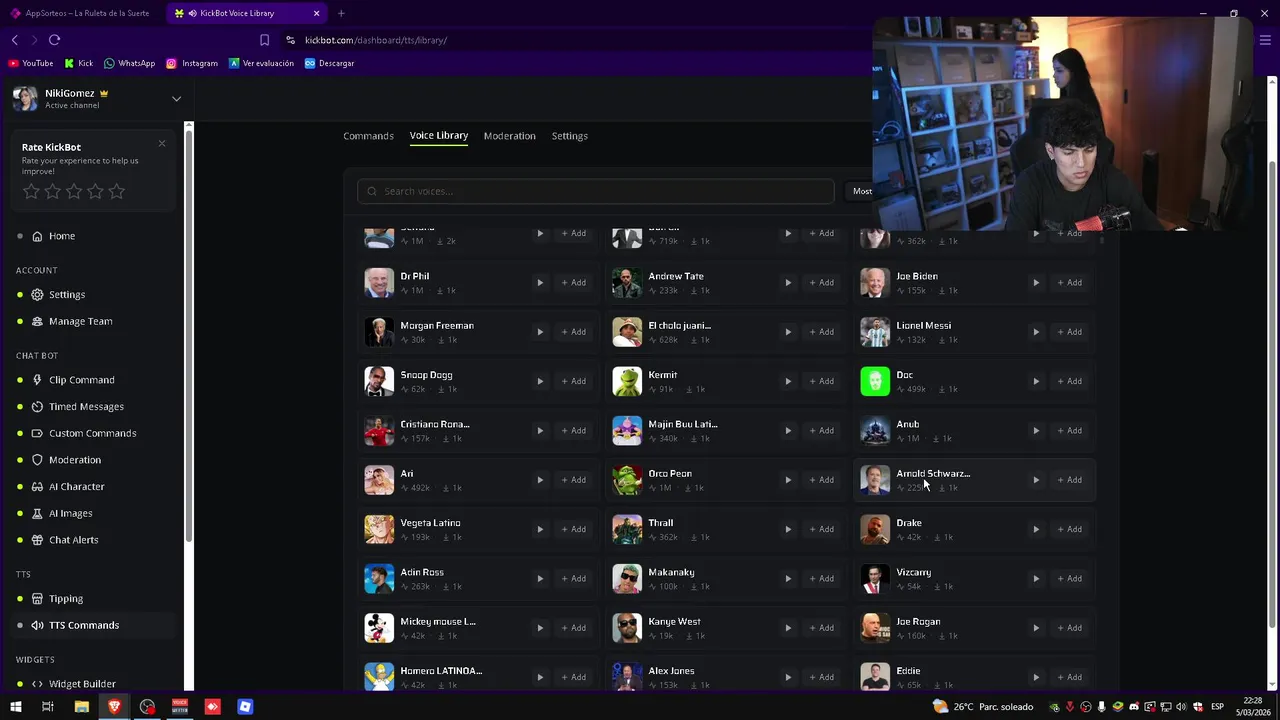Open AI Character page
Viewport: 1280px width, 720px height.
[76, 487]
